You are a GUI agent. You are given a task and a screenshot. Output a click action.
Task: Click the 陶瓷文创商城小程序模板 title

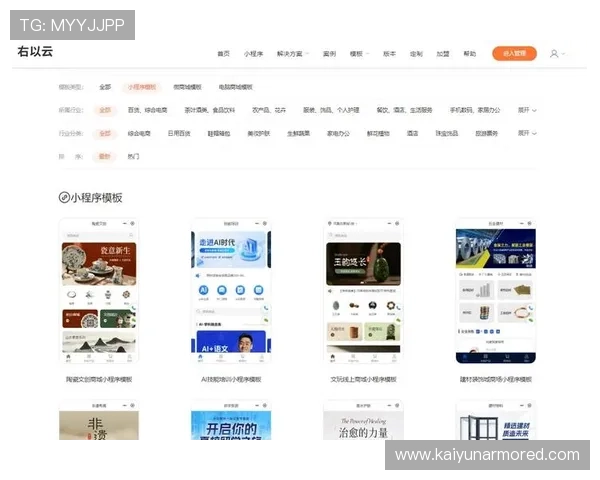(x=99, y=379)
